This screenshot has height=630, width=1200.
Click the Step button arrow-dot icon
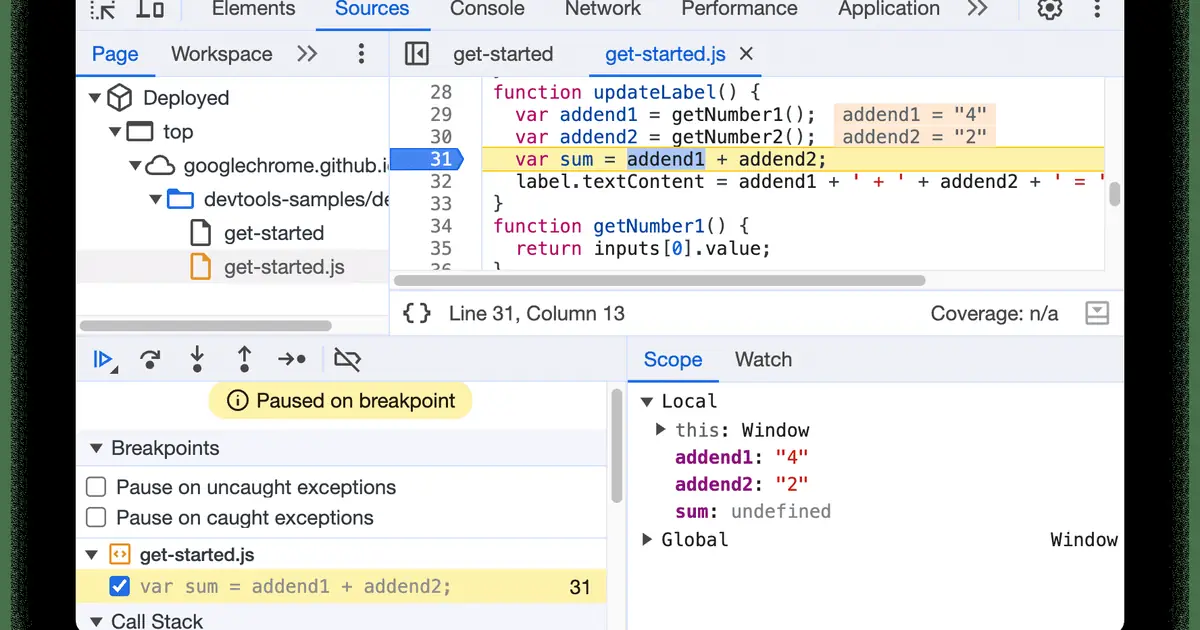[x=292, y=360]
